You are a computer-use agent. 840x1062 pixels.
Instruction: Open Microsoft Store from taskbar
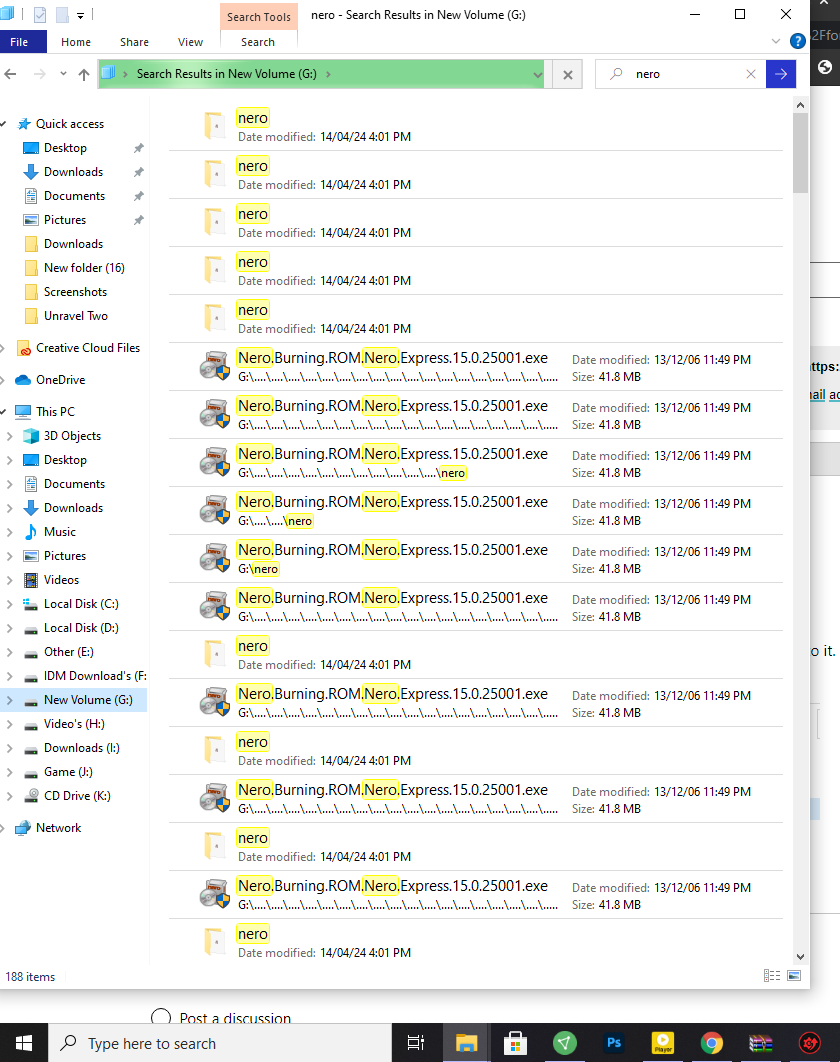pos(516,1043)
